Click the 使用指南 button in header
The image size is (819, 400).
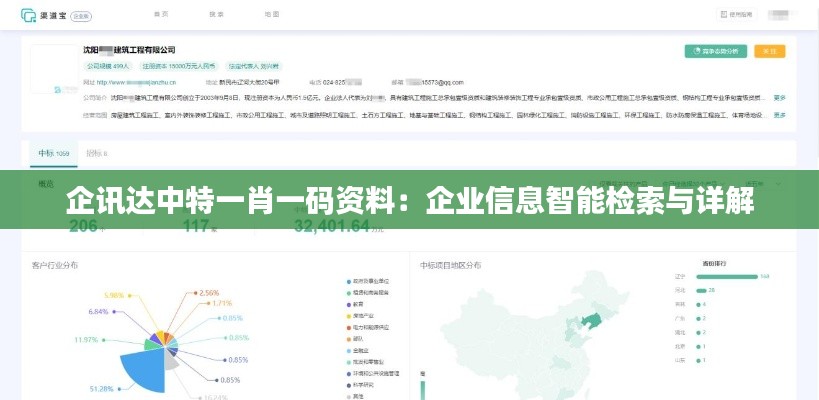[736, 15]
